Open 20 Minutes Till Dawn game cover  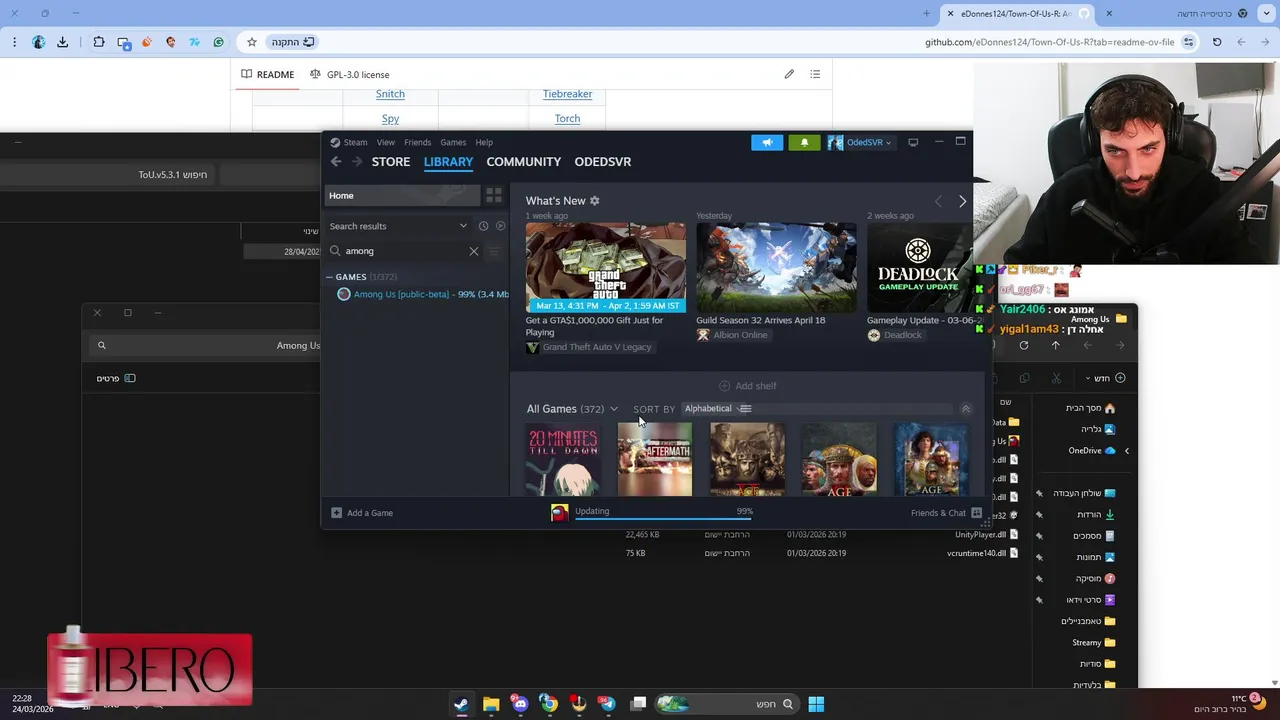pos(564,459)
